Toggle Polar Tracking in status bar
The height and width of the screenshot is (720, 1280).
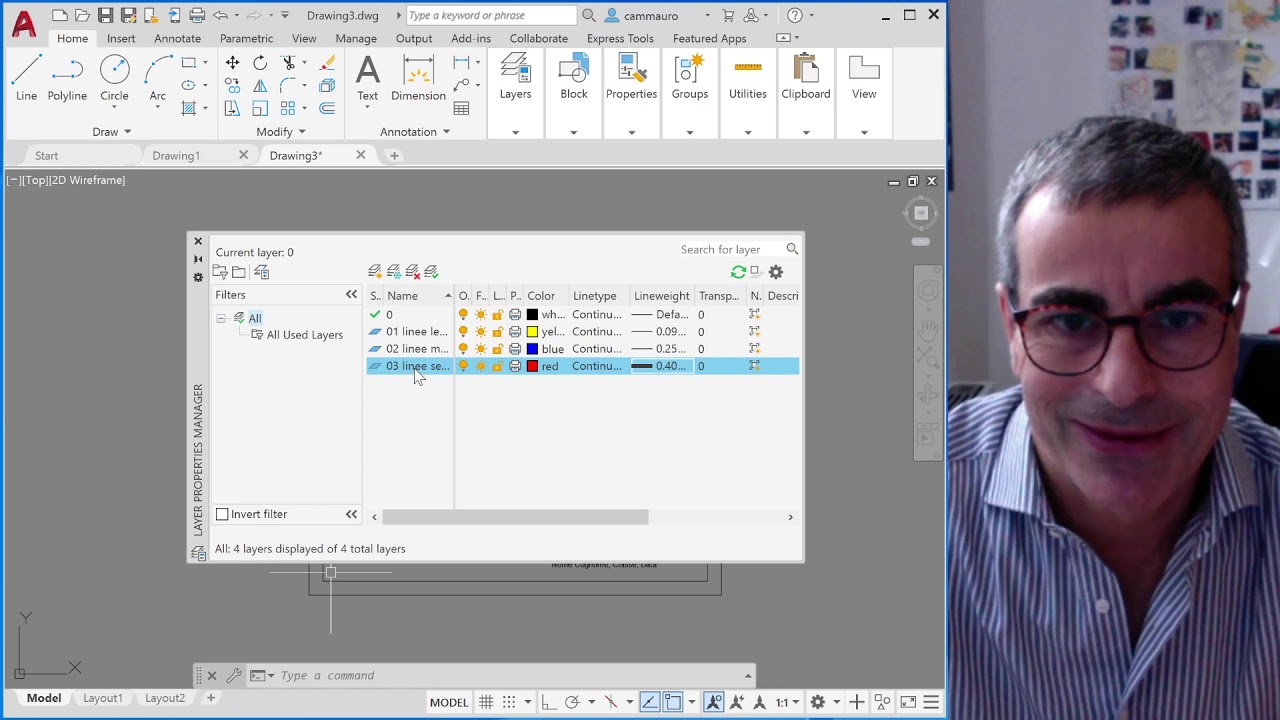tap(572, 702)
